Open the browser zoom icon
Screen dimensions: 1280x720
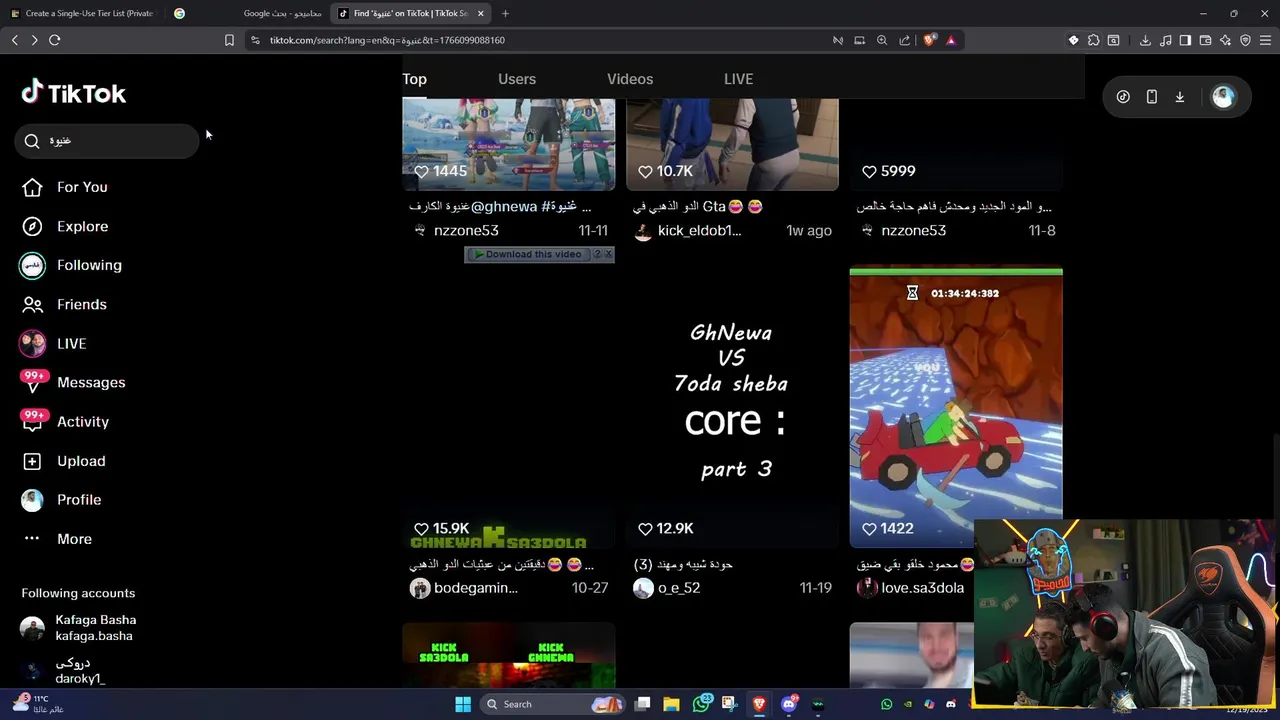click(882, 40)
